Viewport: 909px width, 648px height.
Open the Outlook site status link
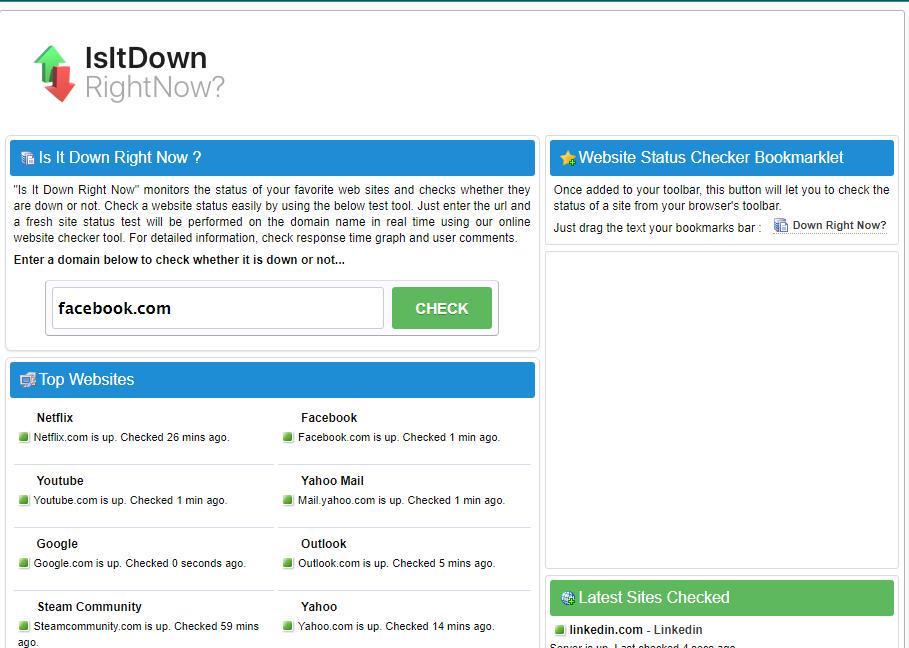pyautogui.click(x=323, y=544)
